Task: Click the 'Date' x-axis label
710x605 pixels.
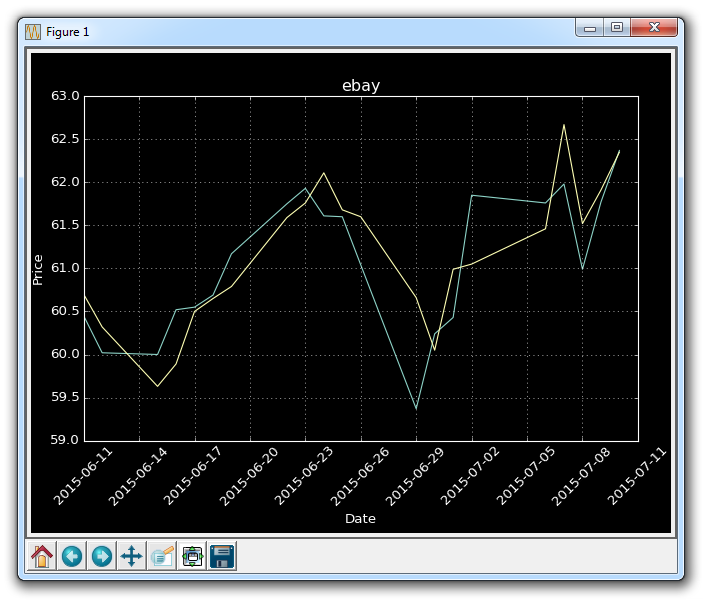Action: 360,519
